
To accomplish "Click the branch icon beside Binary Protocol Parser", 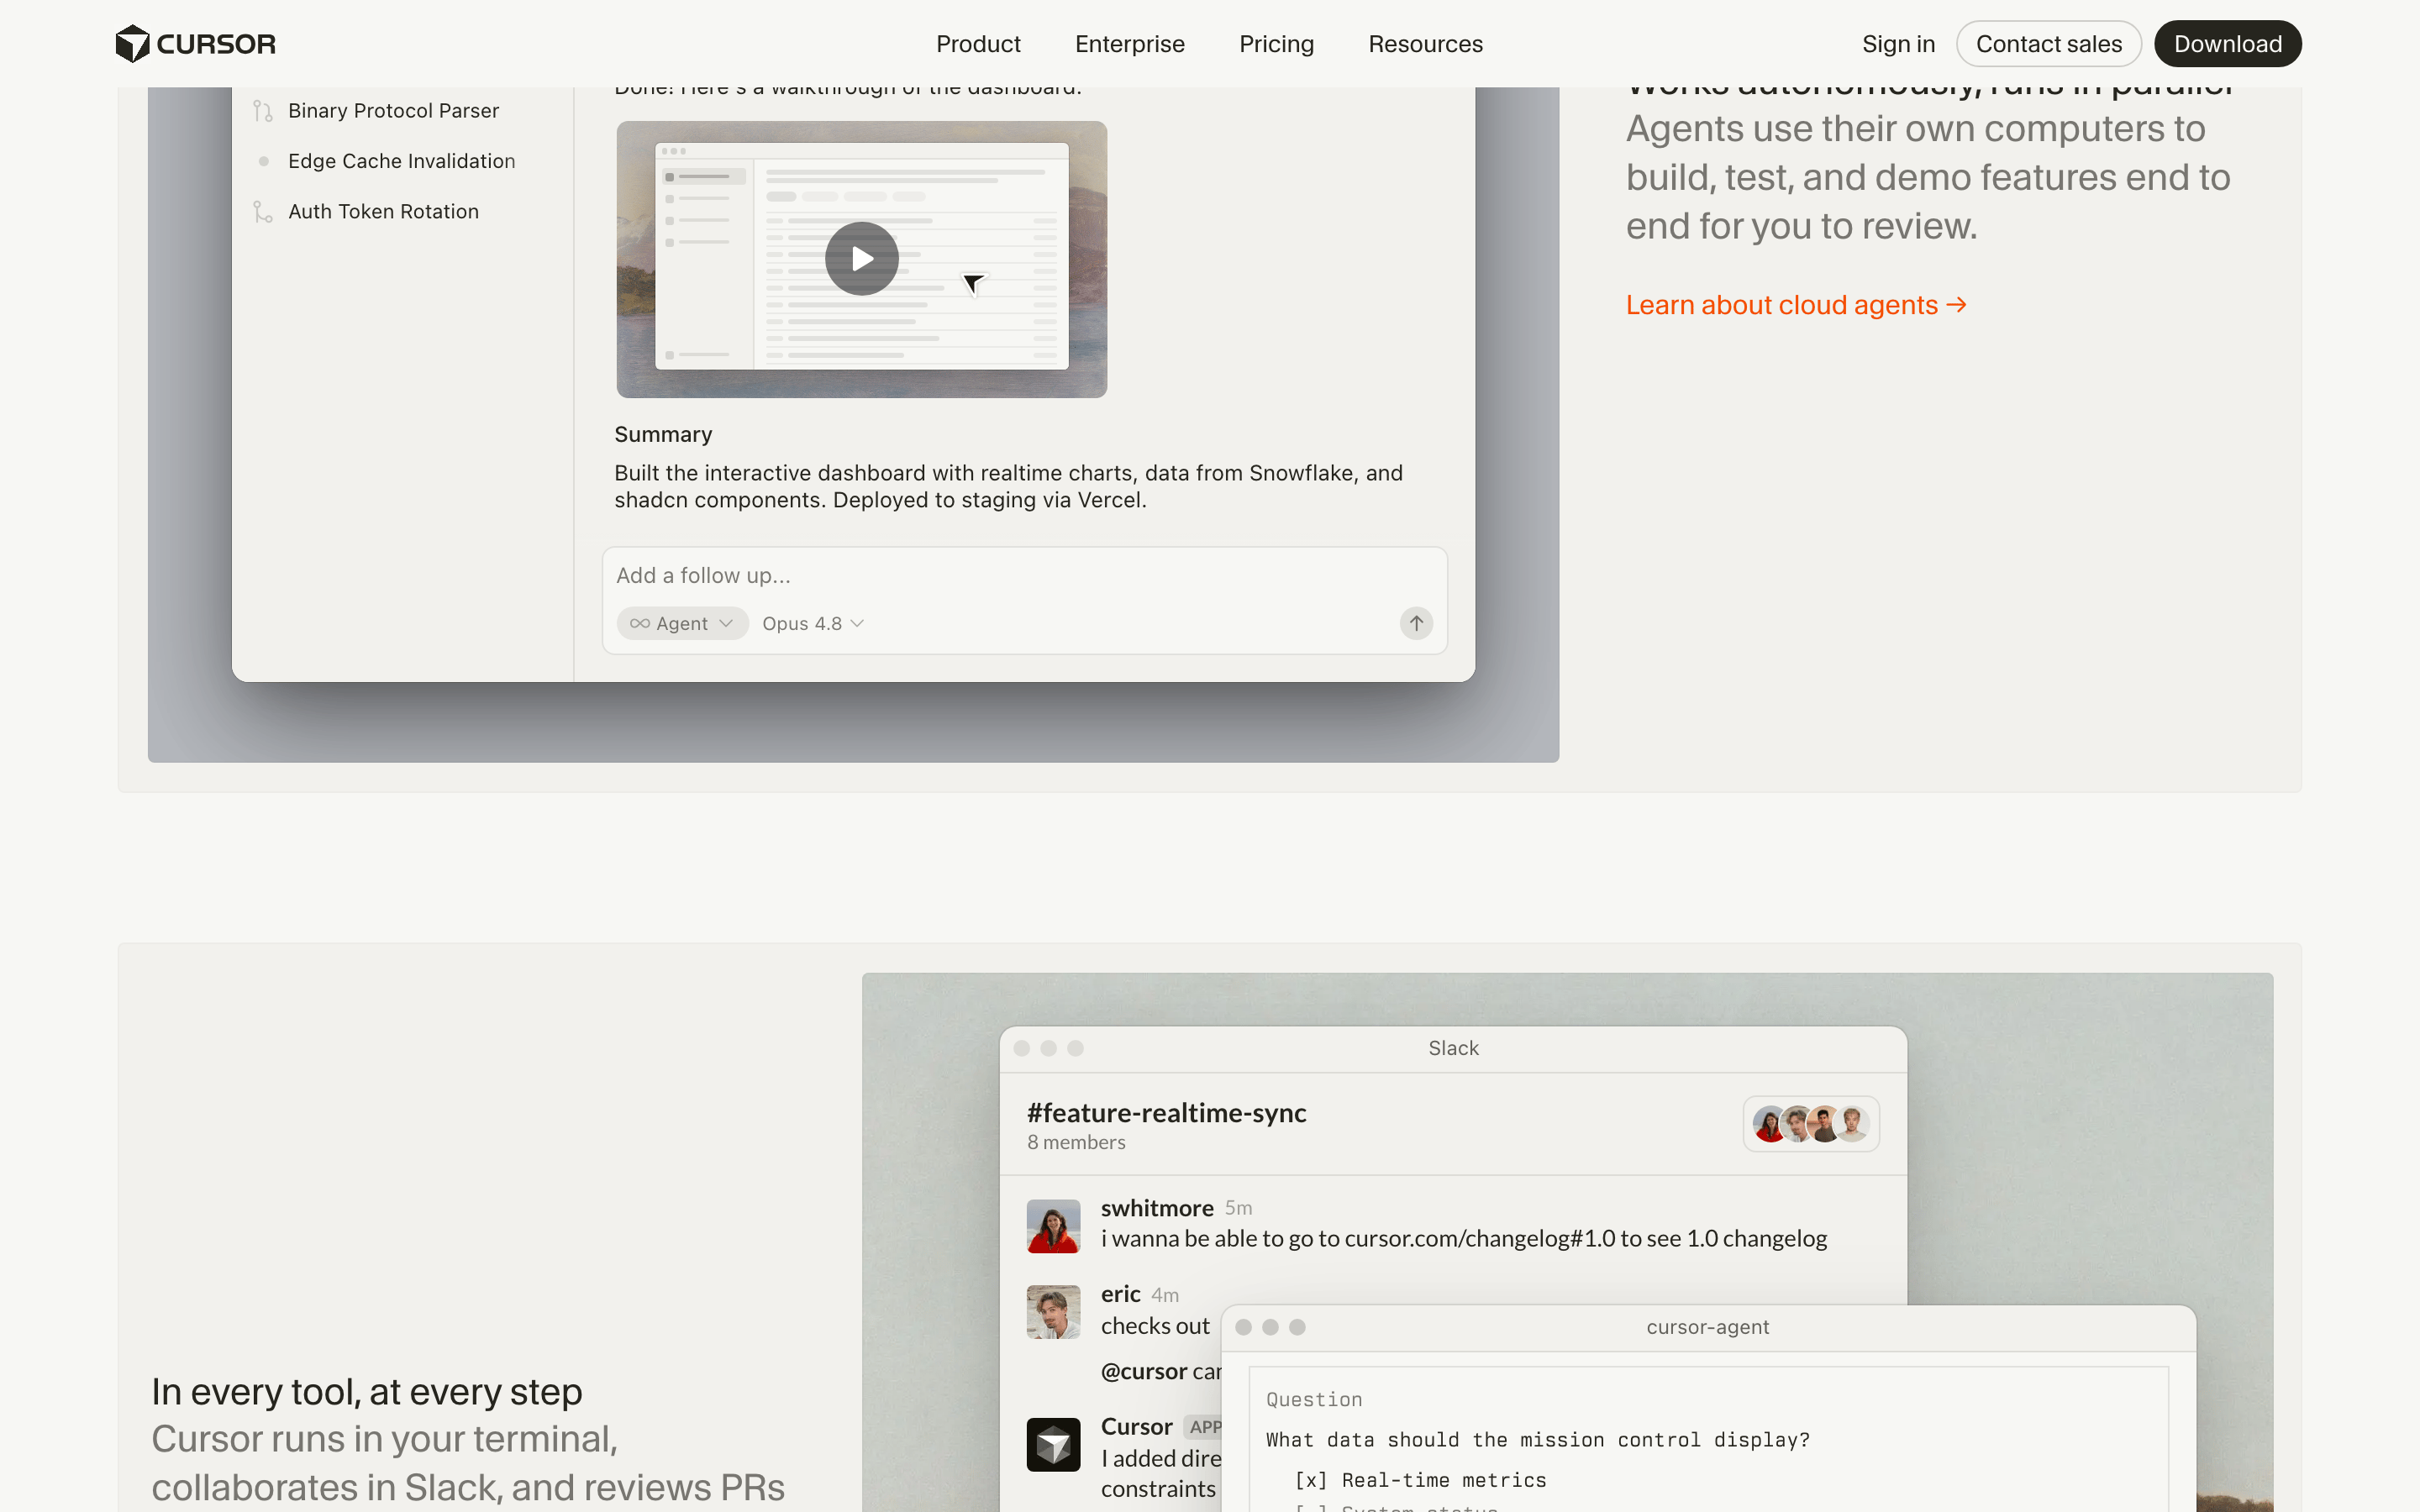I will (263, 111).
